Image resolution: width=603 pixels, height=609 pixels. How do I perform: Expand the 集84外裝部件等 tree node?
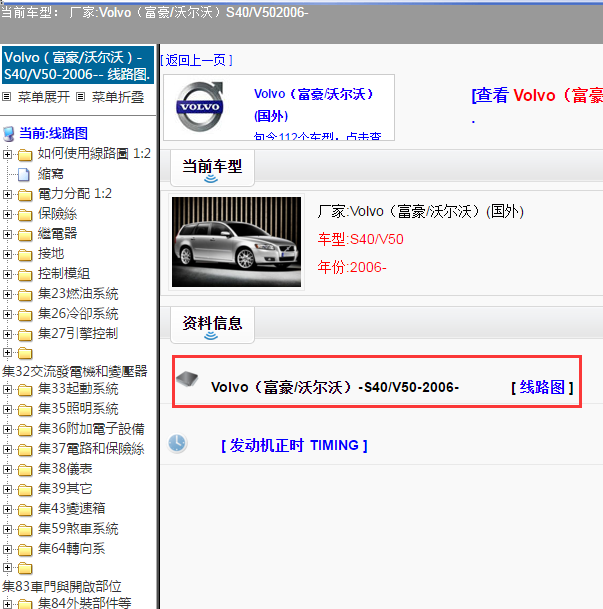[x=7, y=604]
